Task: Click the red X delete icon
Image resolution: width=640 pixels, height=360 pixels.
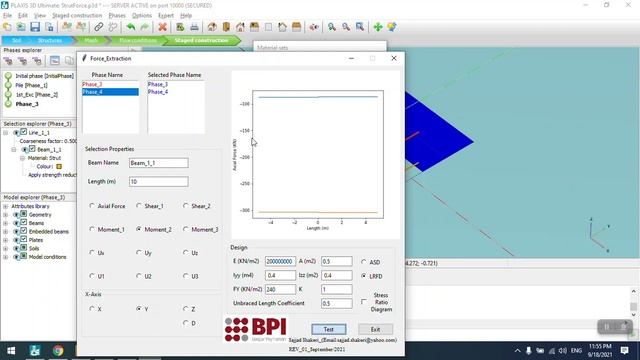Action: [x=162, y=27]
